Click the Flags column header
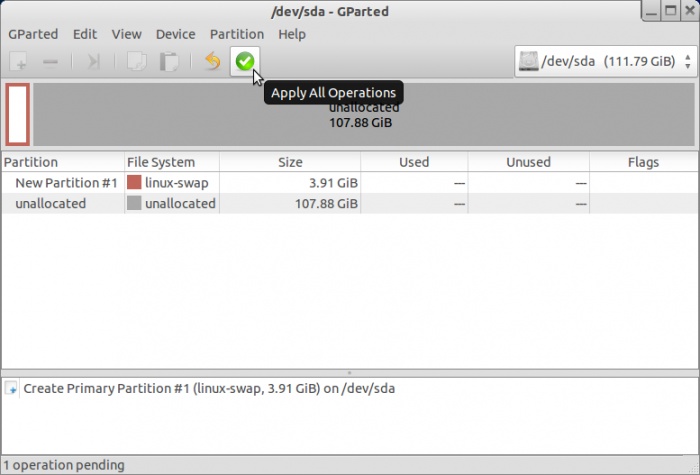Screen dimensions: 700x475 pos(643,162)
